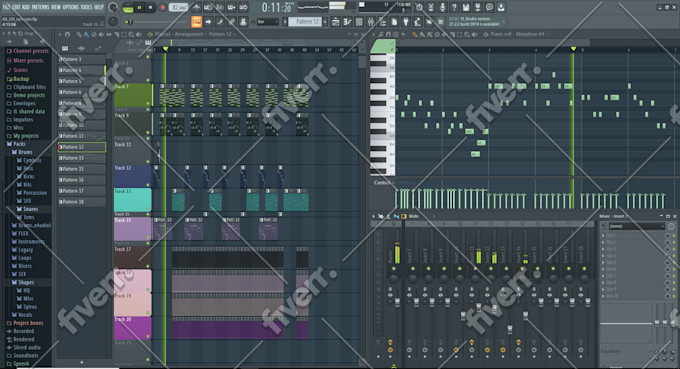Open the (none) mixer preset dropdown
The width and height of the screenshot is (680, 369).
point(636,226)
